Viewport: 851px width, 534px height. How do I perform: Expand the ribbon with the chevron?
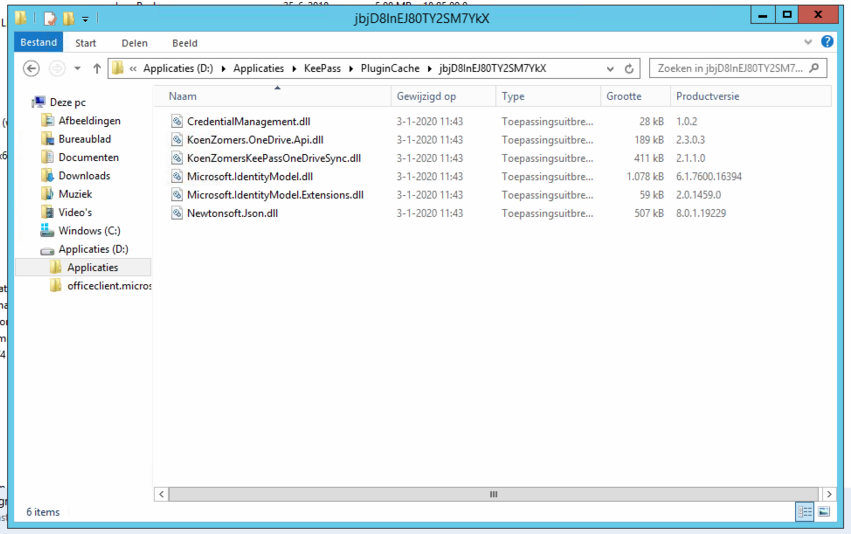click(x=808, y=42)
